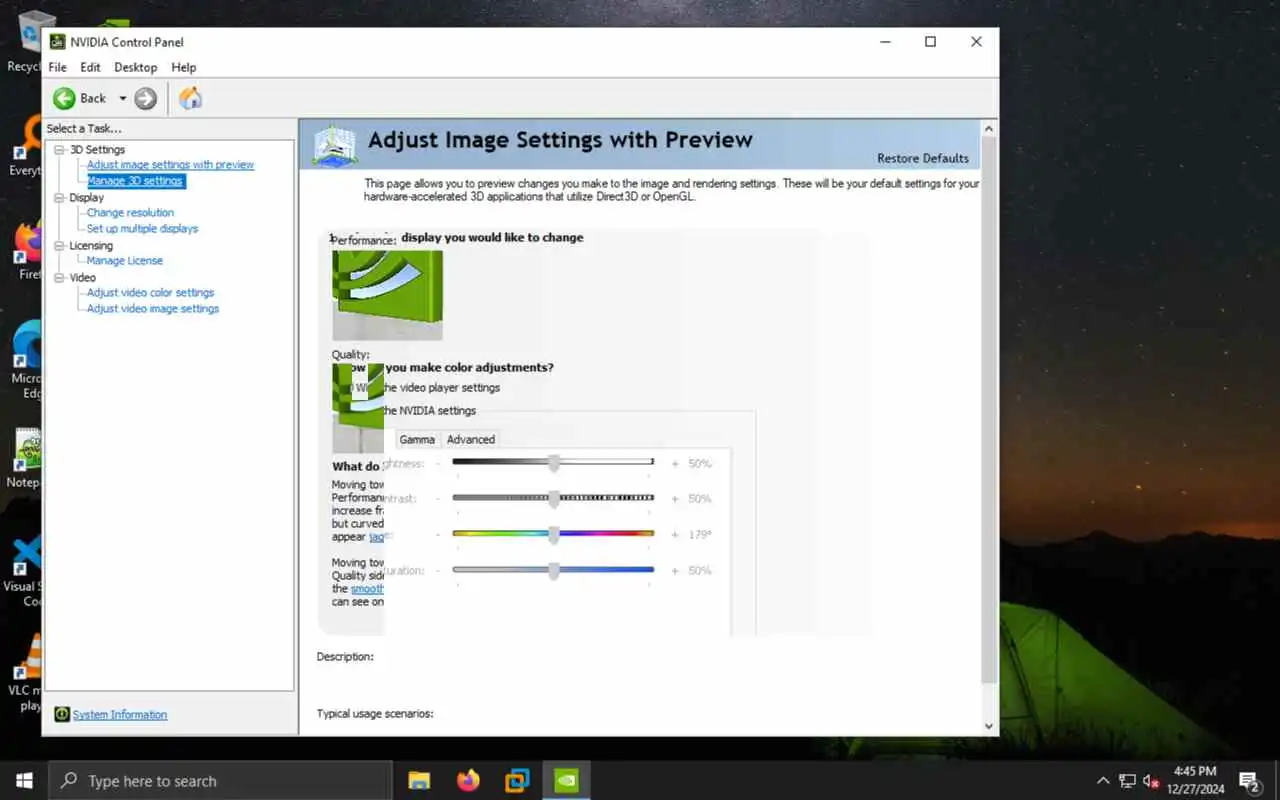Open the Back history dropdown arrow
The image size is (1280, 800).
tap(123, 98)
